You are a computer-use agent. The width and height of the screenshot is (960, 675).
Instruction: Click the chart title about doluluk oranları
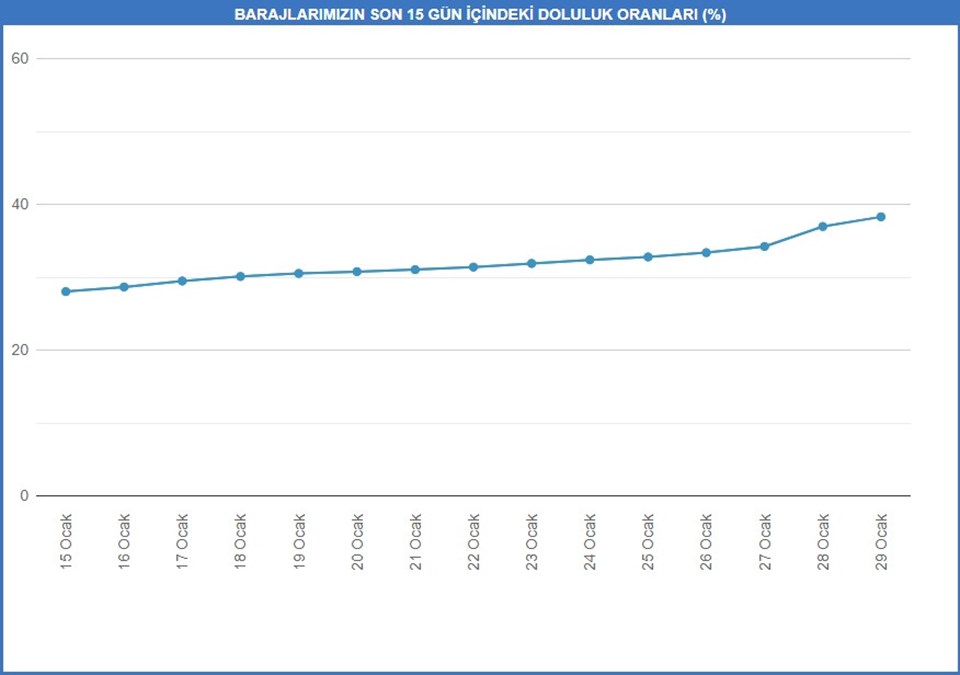click(480, 15)
